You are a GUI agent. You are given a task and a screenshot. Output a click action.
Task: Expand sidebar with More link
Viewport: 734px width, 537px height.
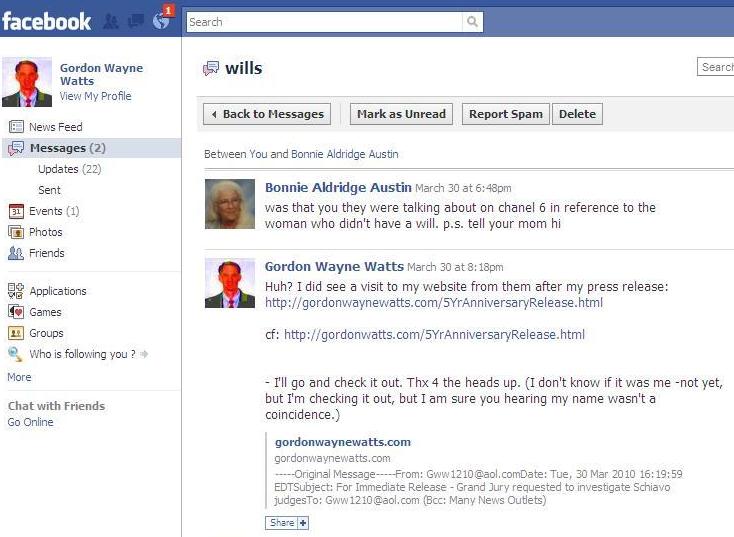pos(19,377)
